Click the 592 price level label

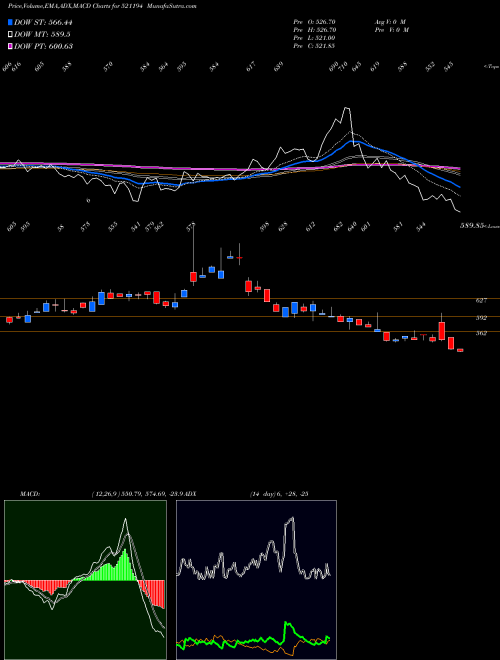pyautogui.click(x=481, y=318)
